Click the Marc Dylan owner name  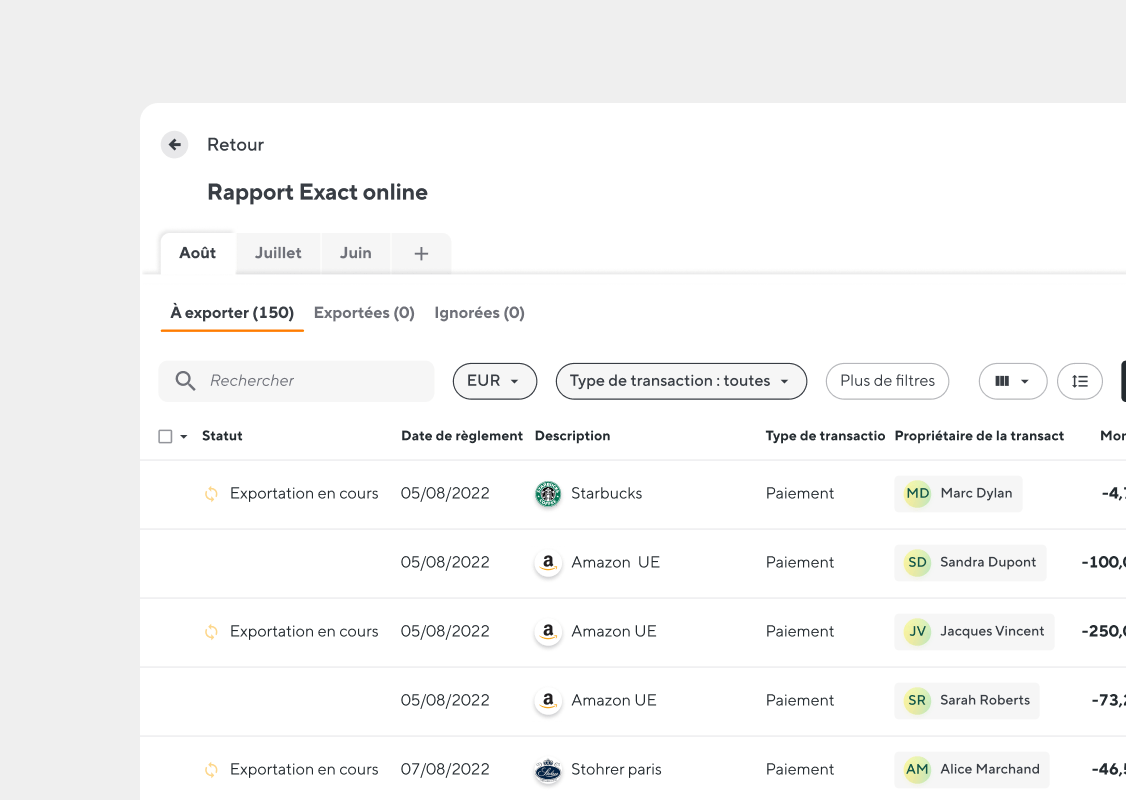[x=977, y=493]
